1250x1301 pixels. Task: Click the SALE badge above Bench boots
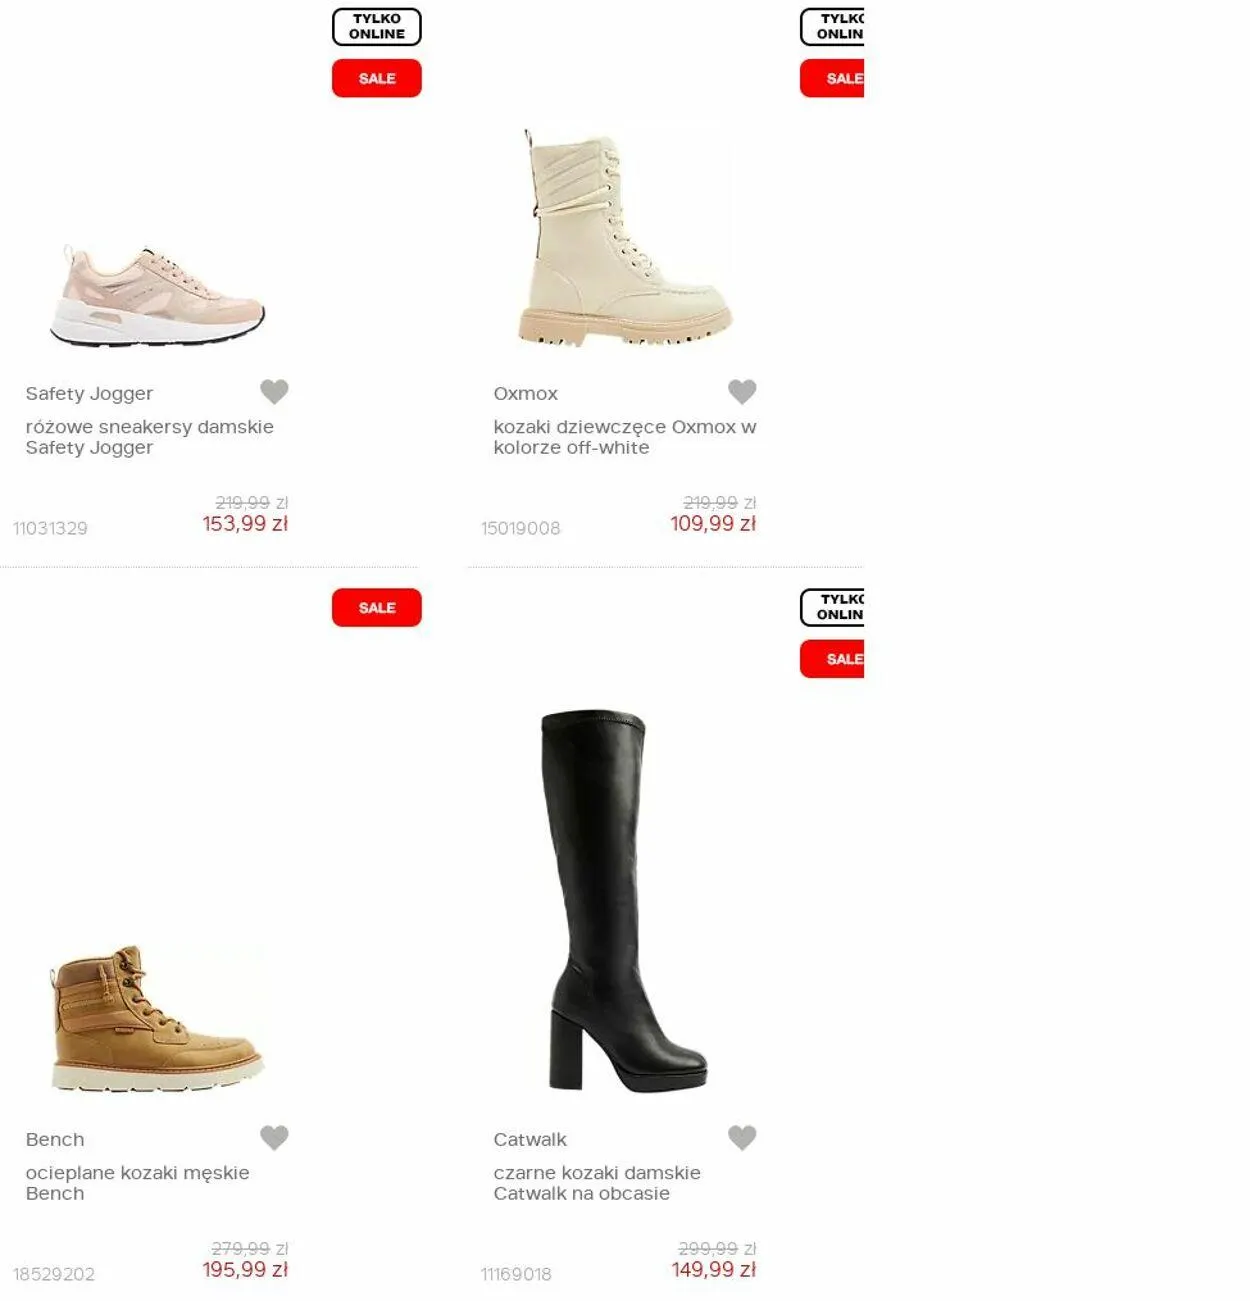click(x=377, y=608)
